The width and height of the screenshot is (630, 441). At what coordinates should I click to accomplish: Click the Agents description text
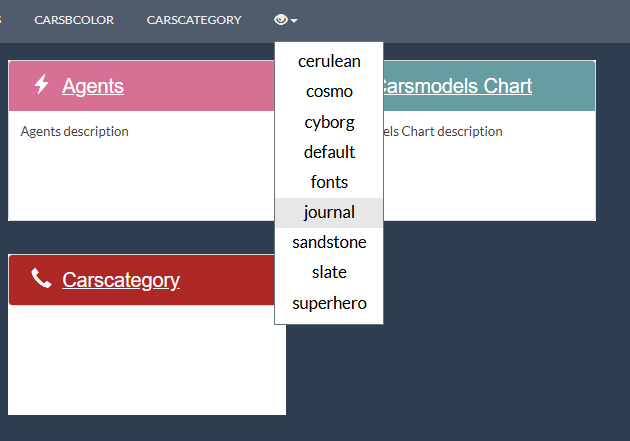click(x=75, y=131)
